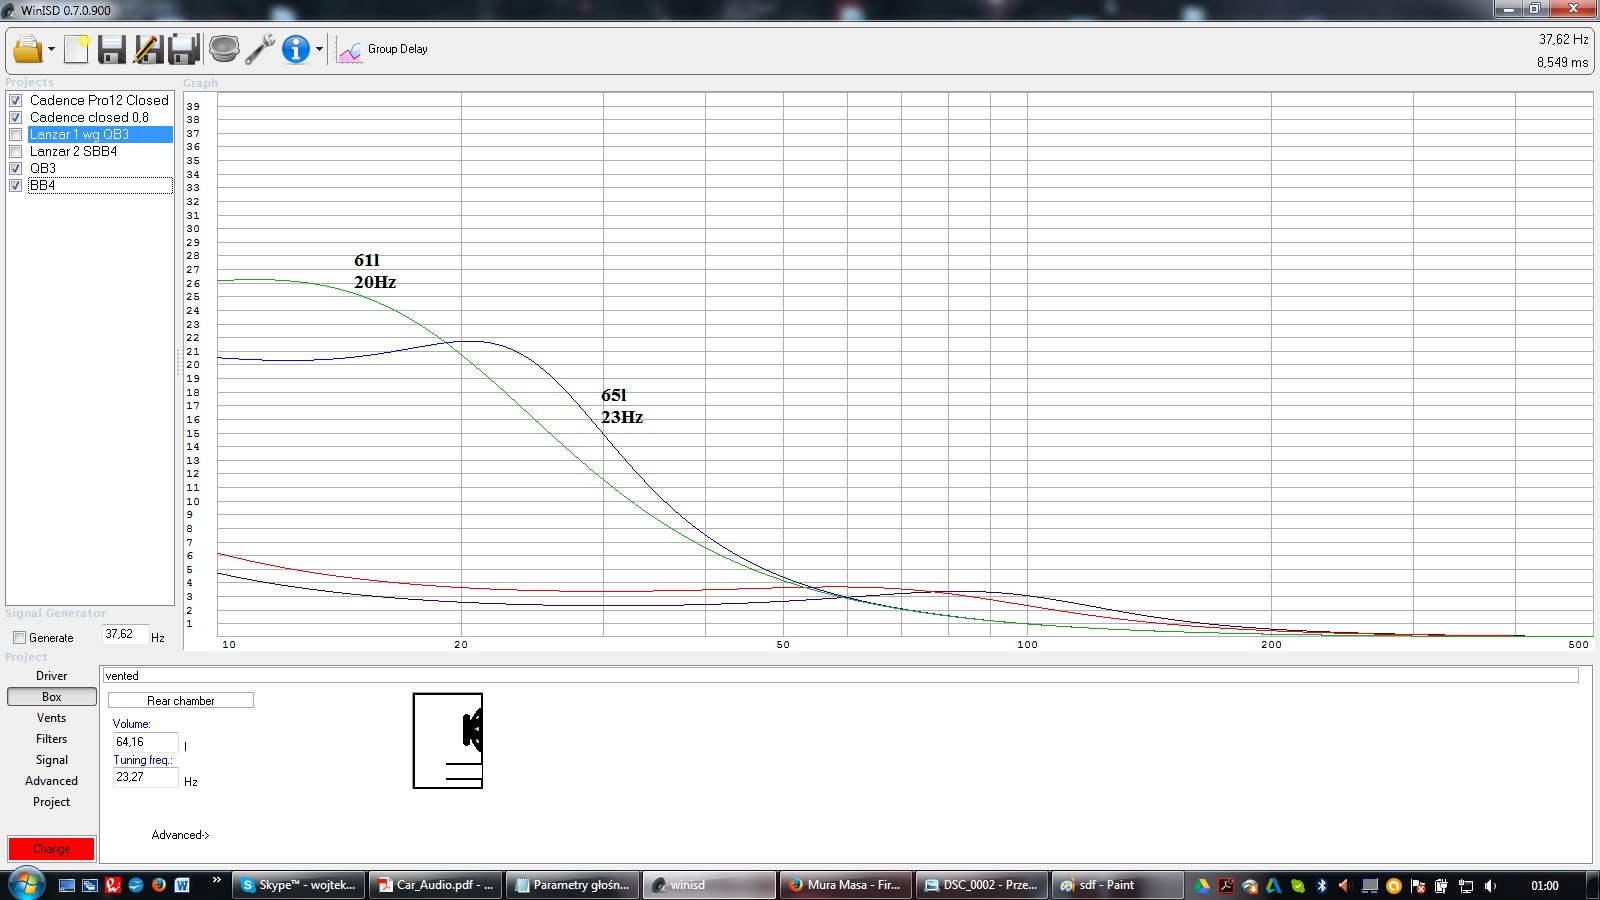Screen dimensions: 1600x900
Task: Create a new project
Action: point(77,49)
